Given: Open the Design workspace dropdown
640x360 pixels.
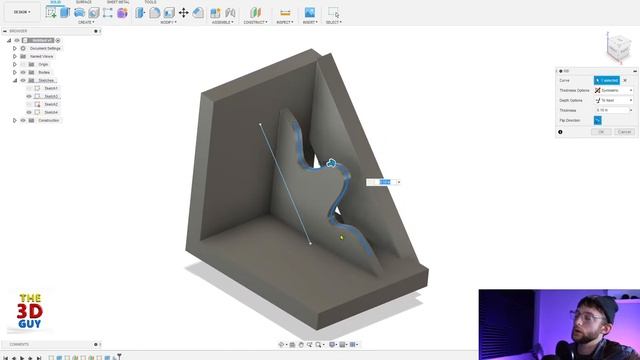Looking at the screenshot, I should (22, 12).
